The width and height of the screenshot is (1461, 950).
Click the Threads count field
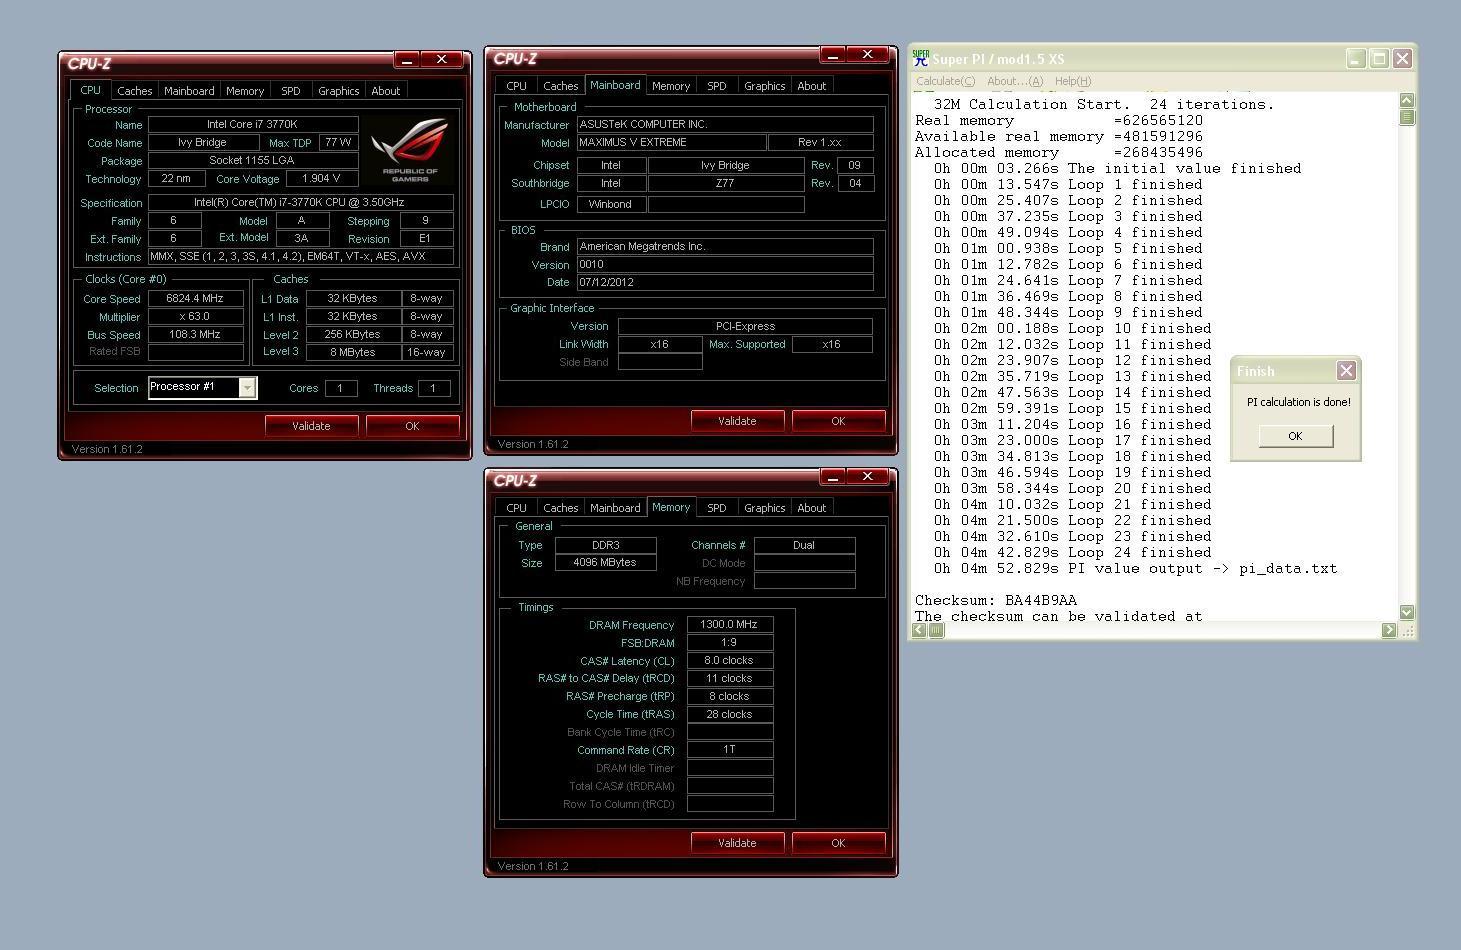[433, 388]
